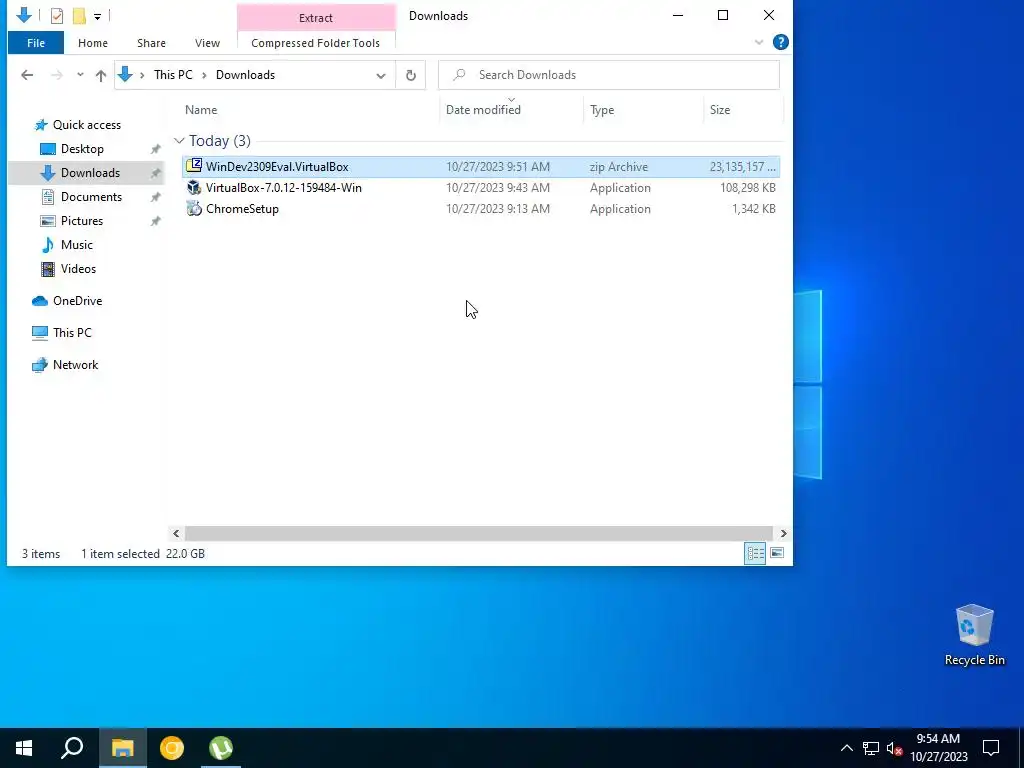Click the 10/27/2023 9:13 AM date cell
Screen dimensions: 1024x768
[x=498, y=209]
